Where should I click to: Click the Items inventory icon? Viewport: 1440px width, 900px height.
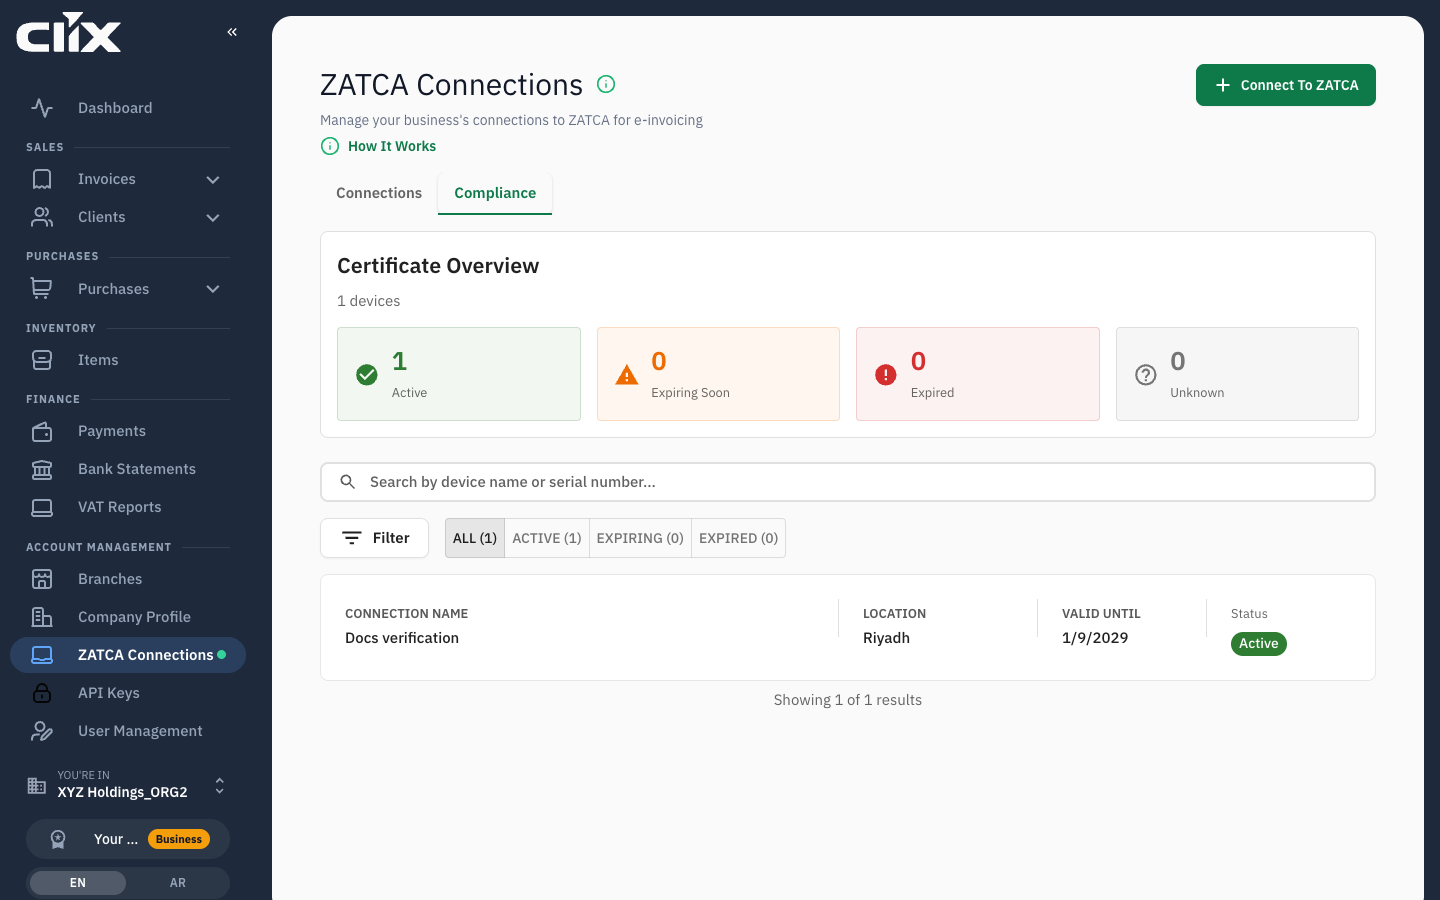(x=42, y=360)
